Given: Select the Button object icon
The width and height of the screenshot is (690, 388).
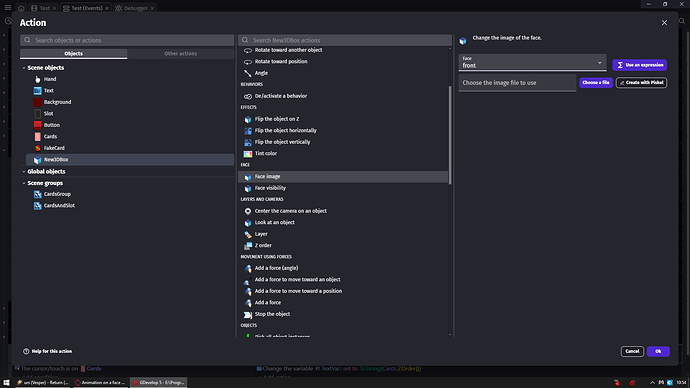Looking at the screenshot, I should tap(37, 125).
